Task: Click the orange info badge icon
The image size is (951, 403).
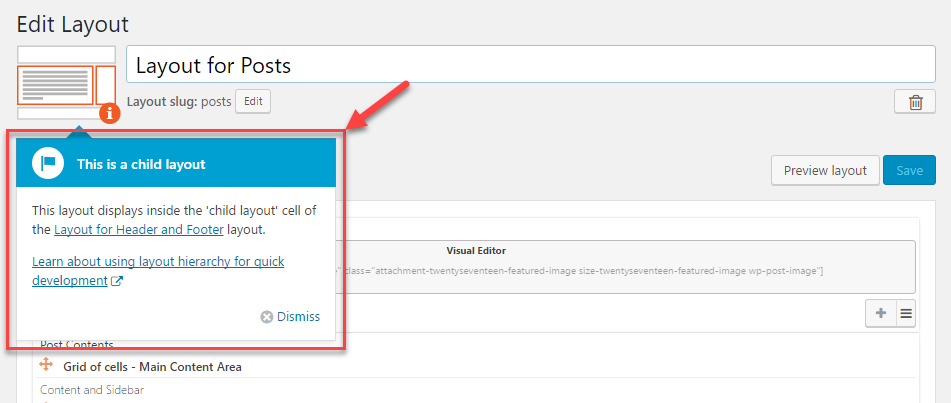Action: pos(109,113)
